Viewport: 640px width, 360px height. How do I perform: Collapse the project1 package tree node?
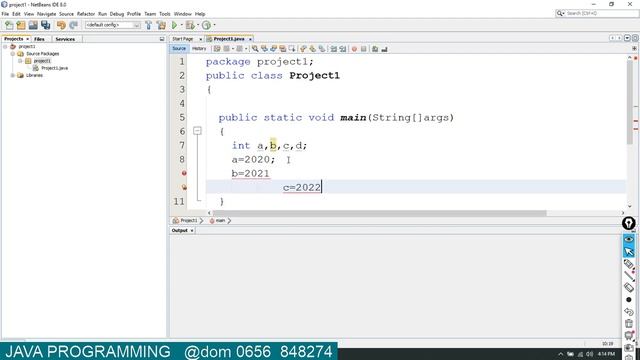[20, 61]
